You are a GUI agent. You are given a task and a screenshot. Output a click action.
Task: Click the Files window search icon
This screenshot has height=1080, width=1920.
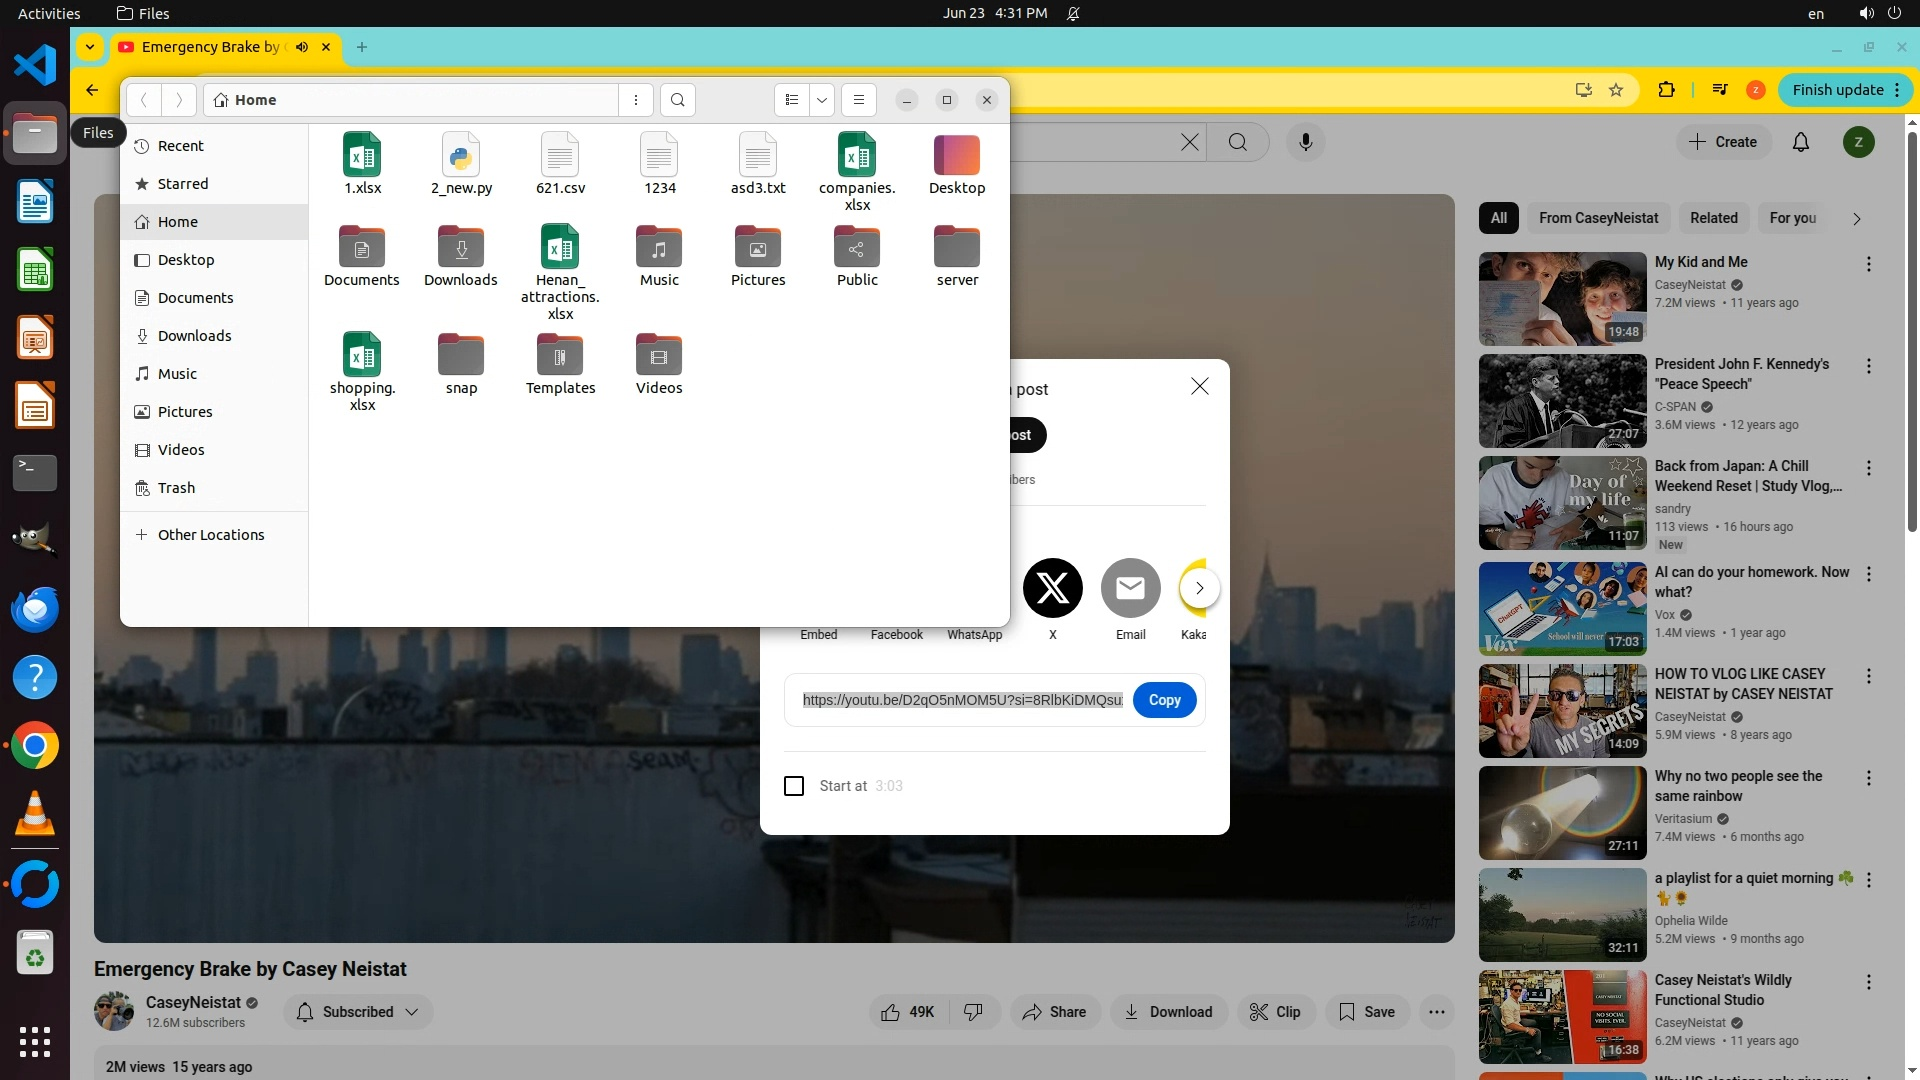coord(677,100)
